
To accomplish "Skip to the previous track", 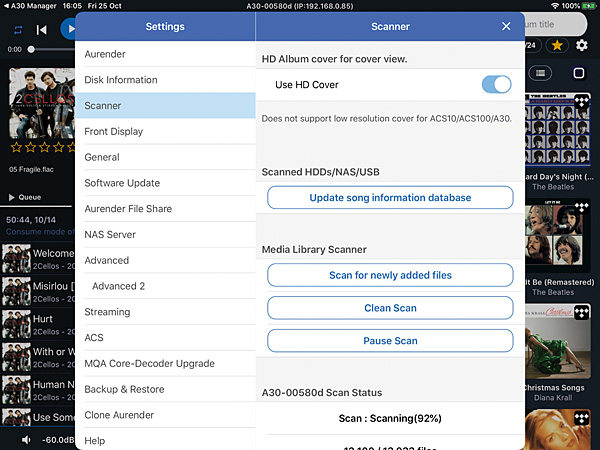I will pyautogui.click(x=42, y=30).
